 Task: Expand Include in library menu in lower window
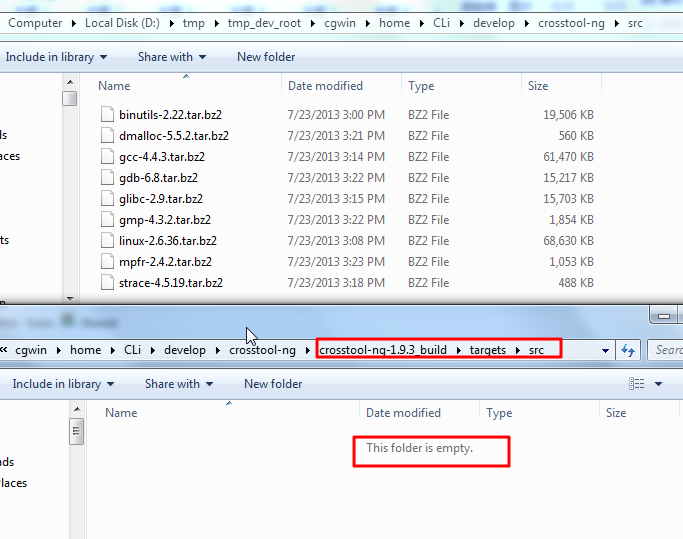click(x=63, y=384)
